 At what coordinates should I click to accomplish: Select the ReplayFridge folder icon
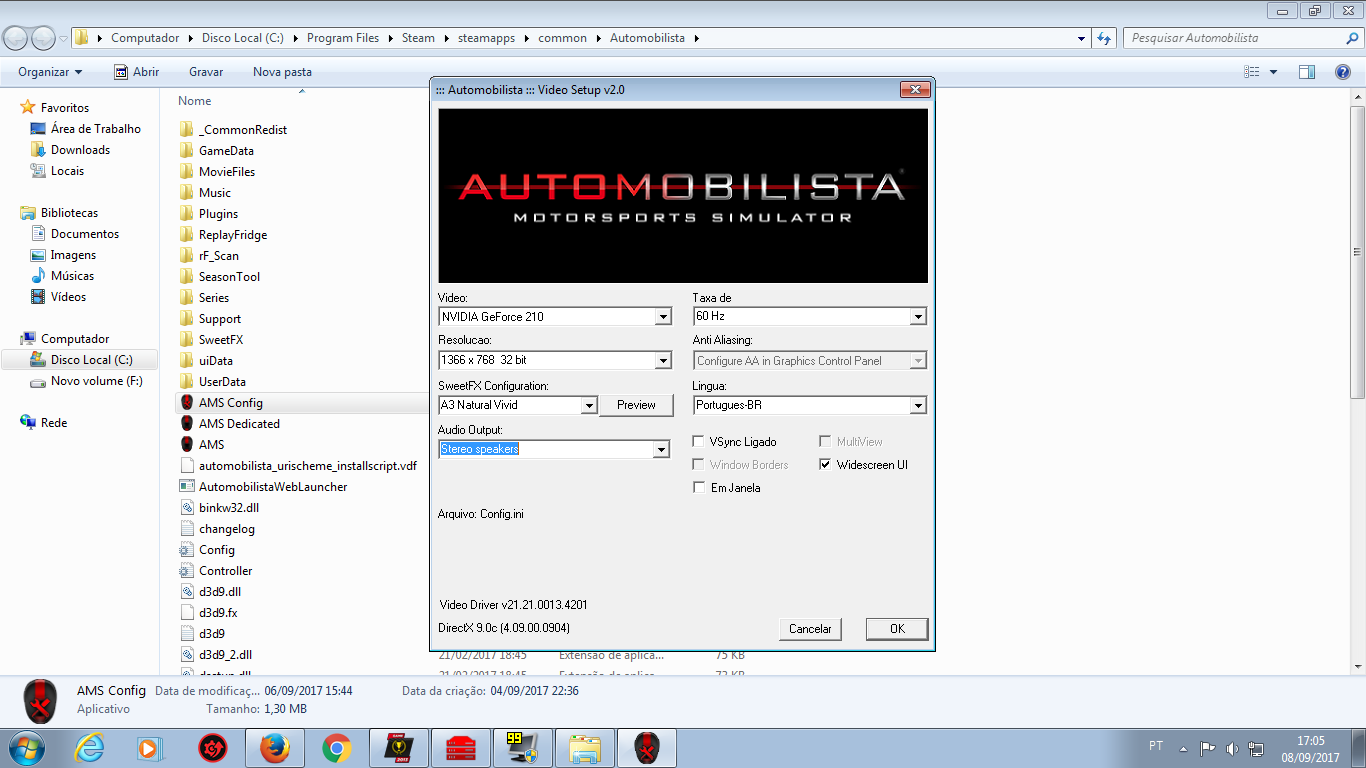(186, 234)
